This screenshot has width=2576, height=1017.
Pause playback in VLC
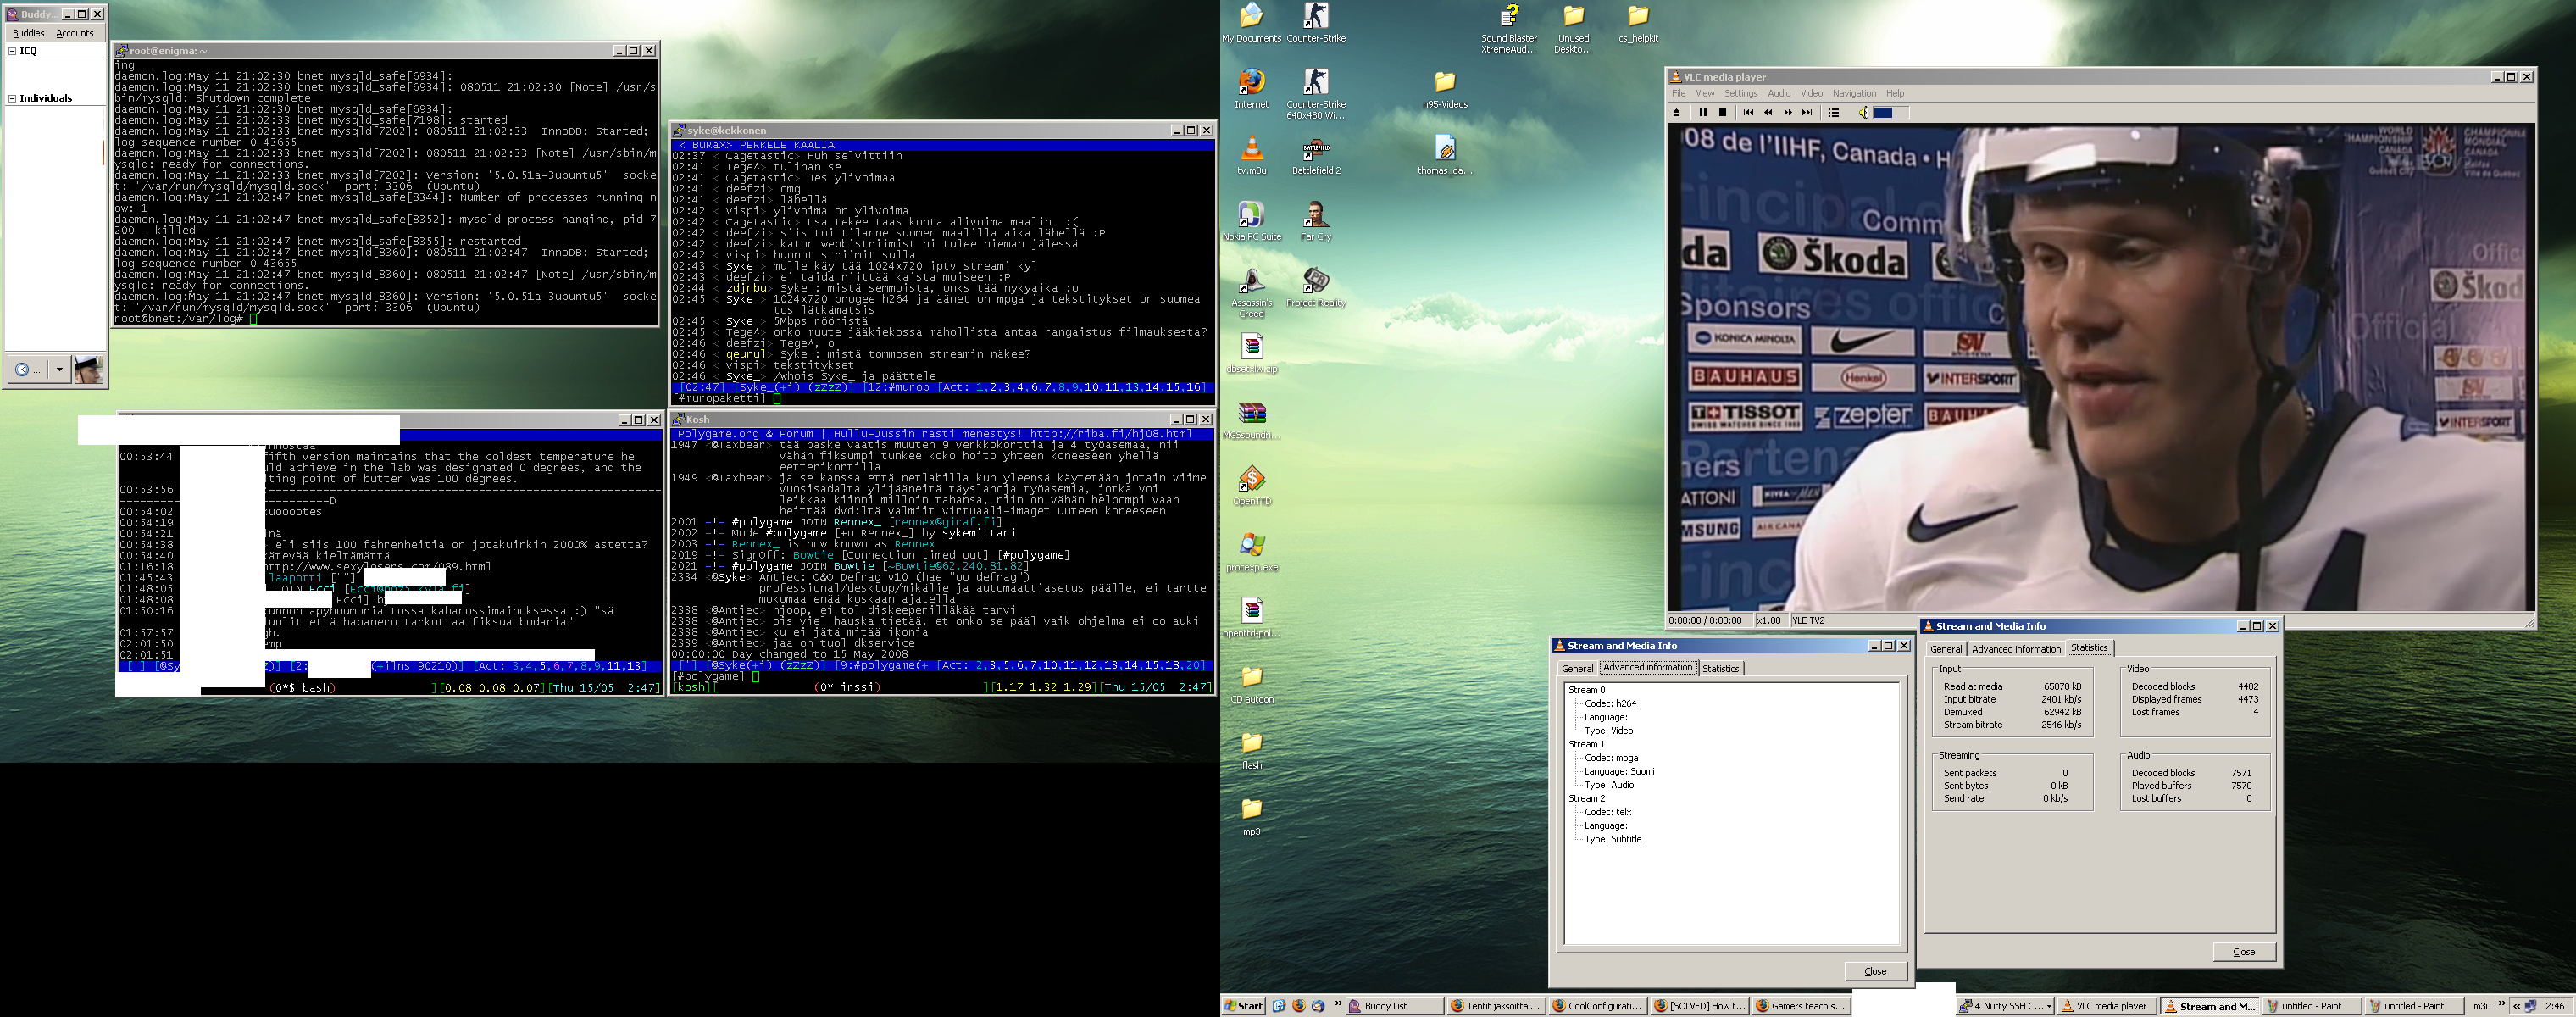click(1703, 113)
